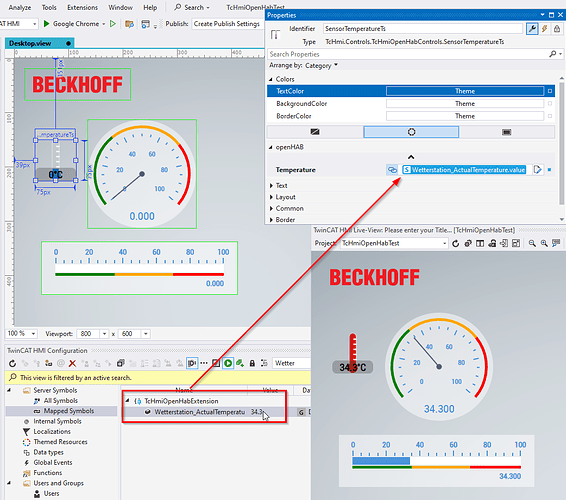Click the TextColor Theme color value
Screen dimensions: 566x500
[465, 91]
